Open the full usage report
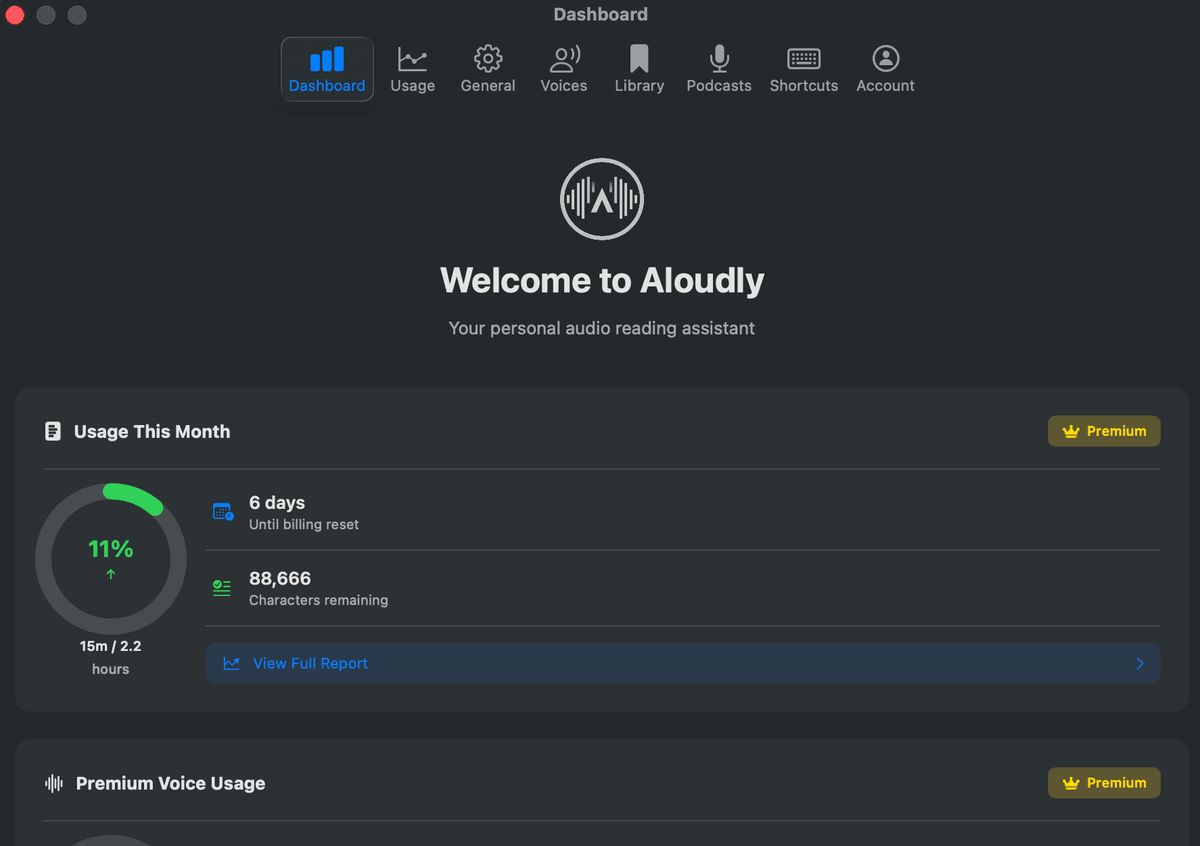Viewport: 1200px width, 846px height. point(683,663)
